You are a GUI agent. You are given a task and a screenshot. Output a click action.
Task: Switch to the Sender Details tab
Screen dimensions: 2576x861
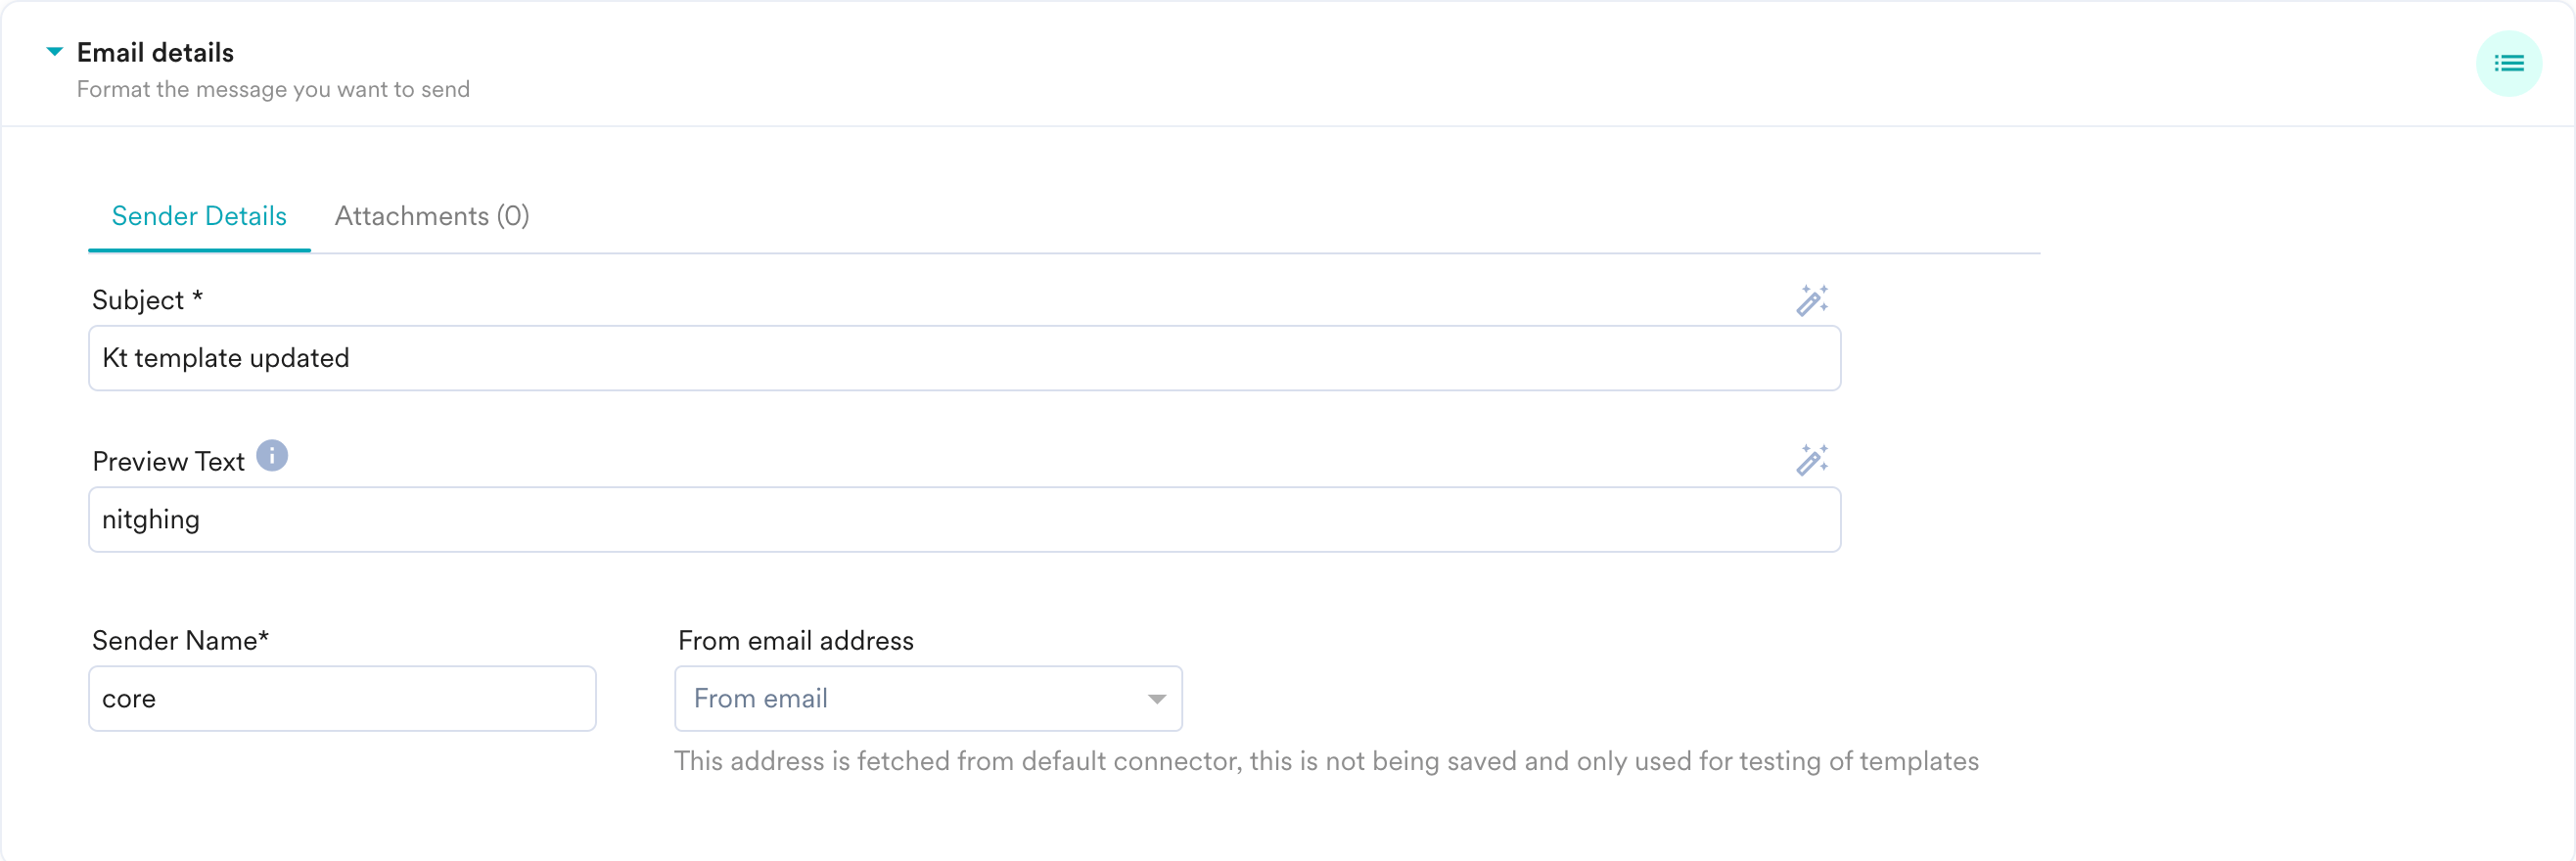[199, 216]
